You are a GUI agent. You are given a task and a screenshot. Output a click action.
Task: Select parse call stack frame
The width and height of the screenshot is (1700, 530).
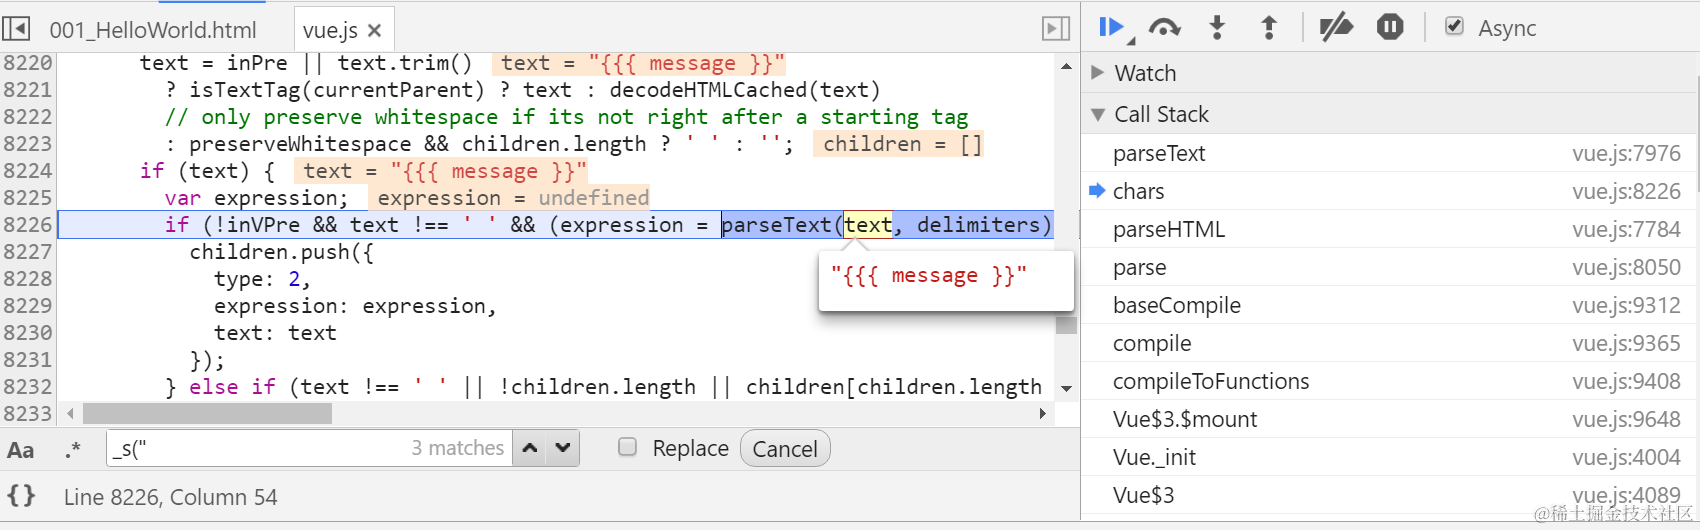pyautogui.click(x=1390, y=267)
